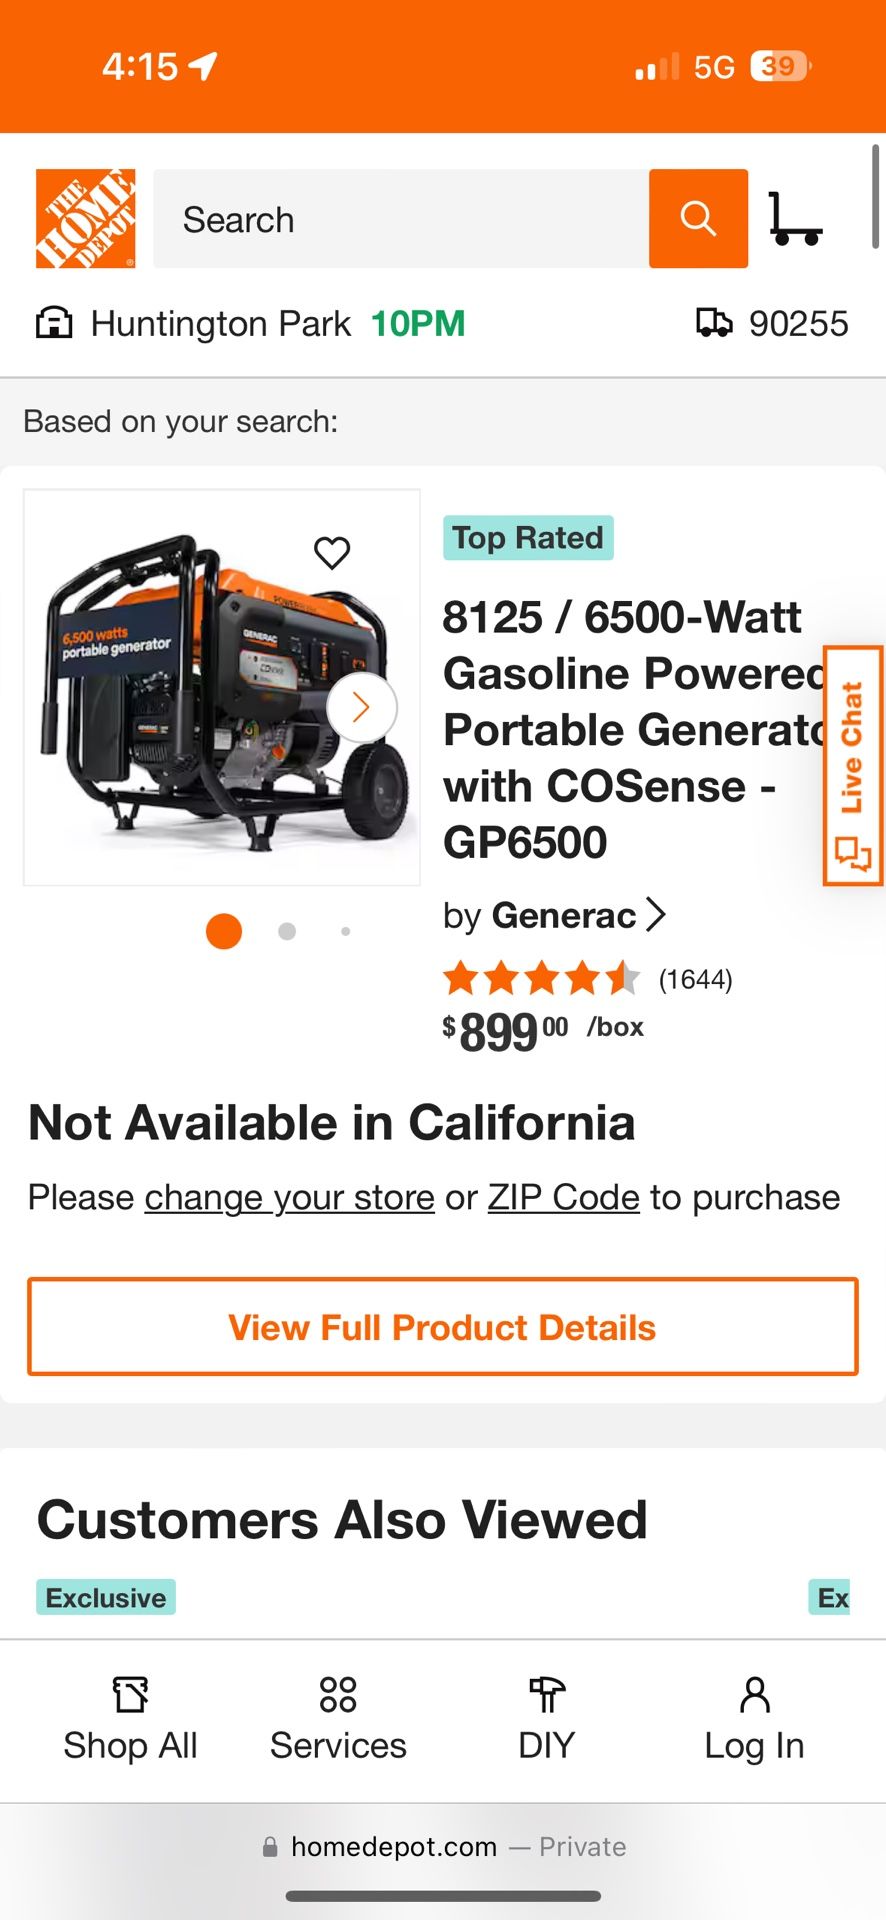This screenshot has height=1920, width=886.
Task: Change delivery ZIP code 90255
Action: (x=798, y=323)
